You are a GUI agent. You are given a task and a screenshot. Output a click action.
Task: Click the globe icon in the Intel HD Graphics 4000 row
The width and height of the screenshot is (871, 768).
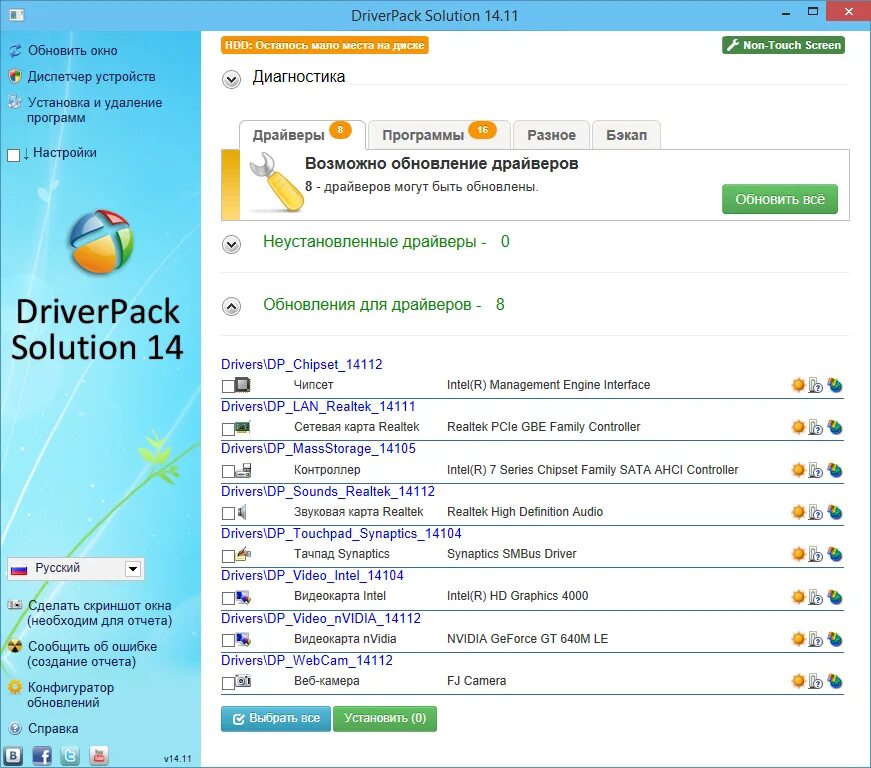click(835, 596)
